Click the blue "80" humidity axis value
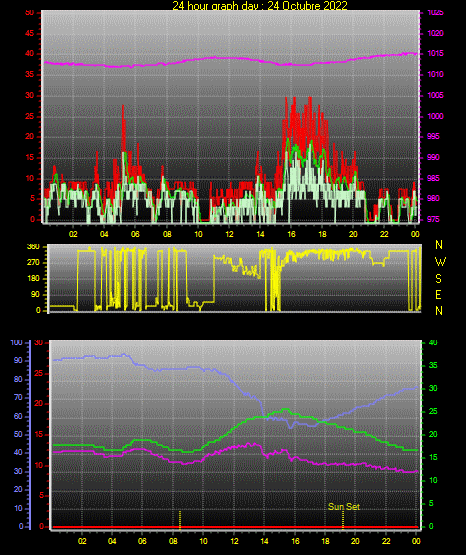The height and width of the screenshot is (555, 466). pyautogui.click(x=18, y=379)
